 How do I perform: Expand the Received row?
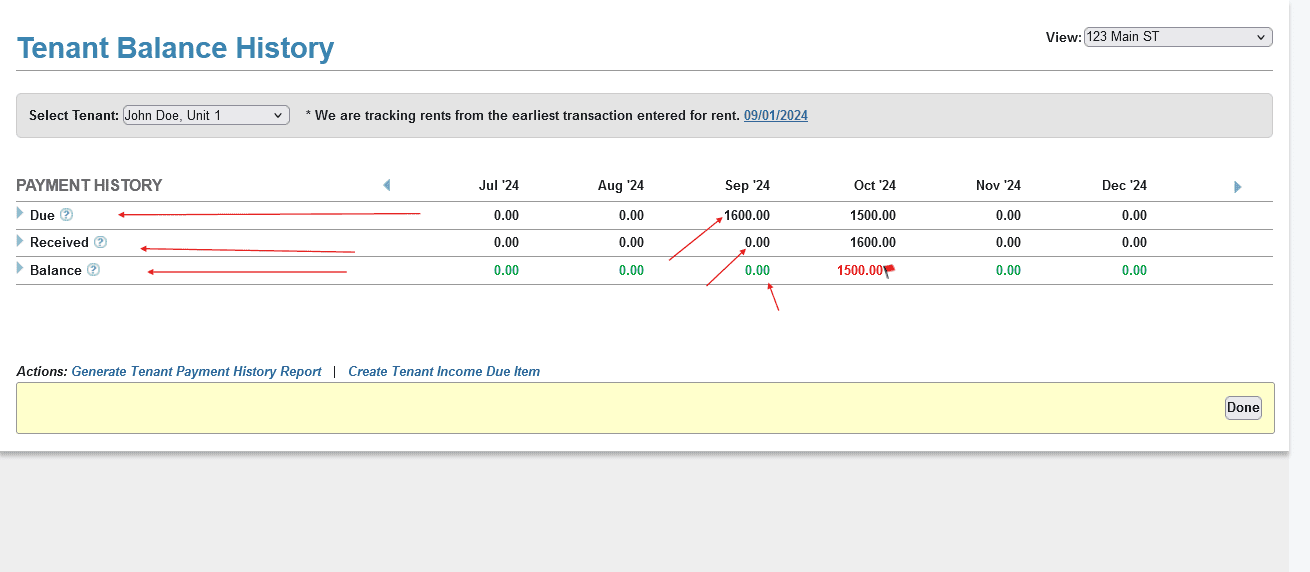coord(20,241)
